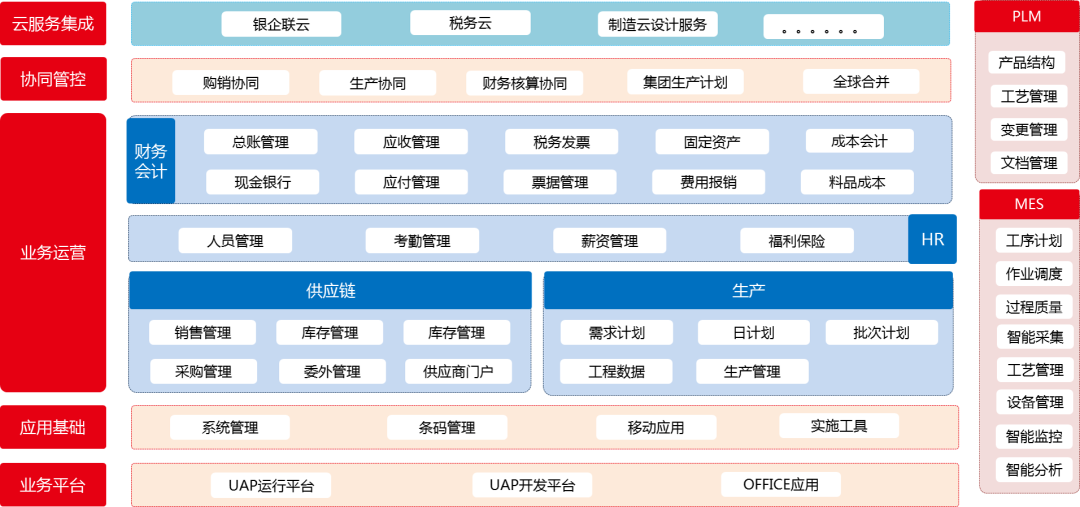Open the 税务云 box
The width and height of the screenshot is (1080, 507).
(470, 23)
